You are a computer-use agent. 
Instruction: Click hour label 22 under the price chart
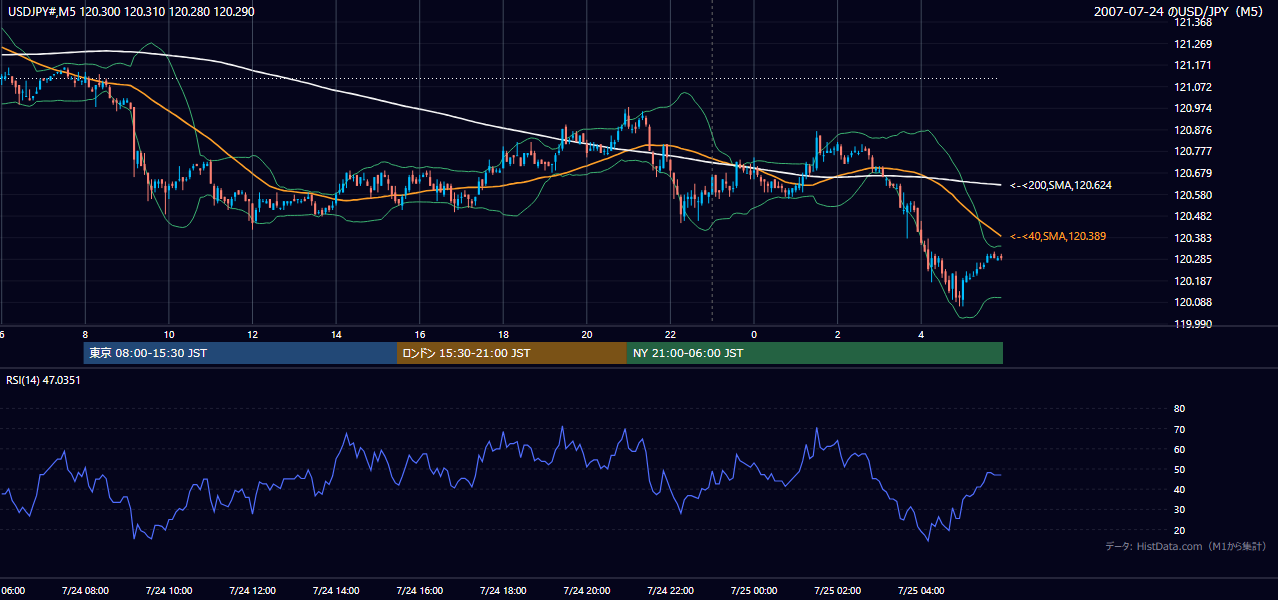(x=670, y=334)
